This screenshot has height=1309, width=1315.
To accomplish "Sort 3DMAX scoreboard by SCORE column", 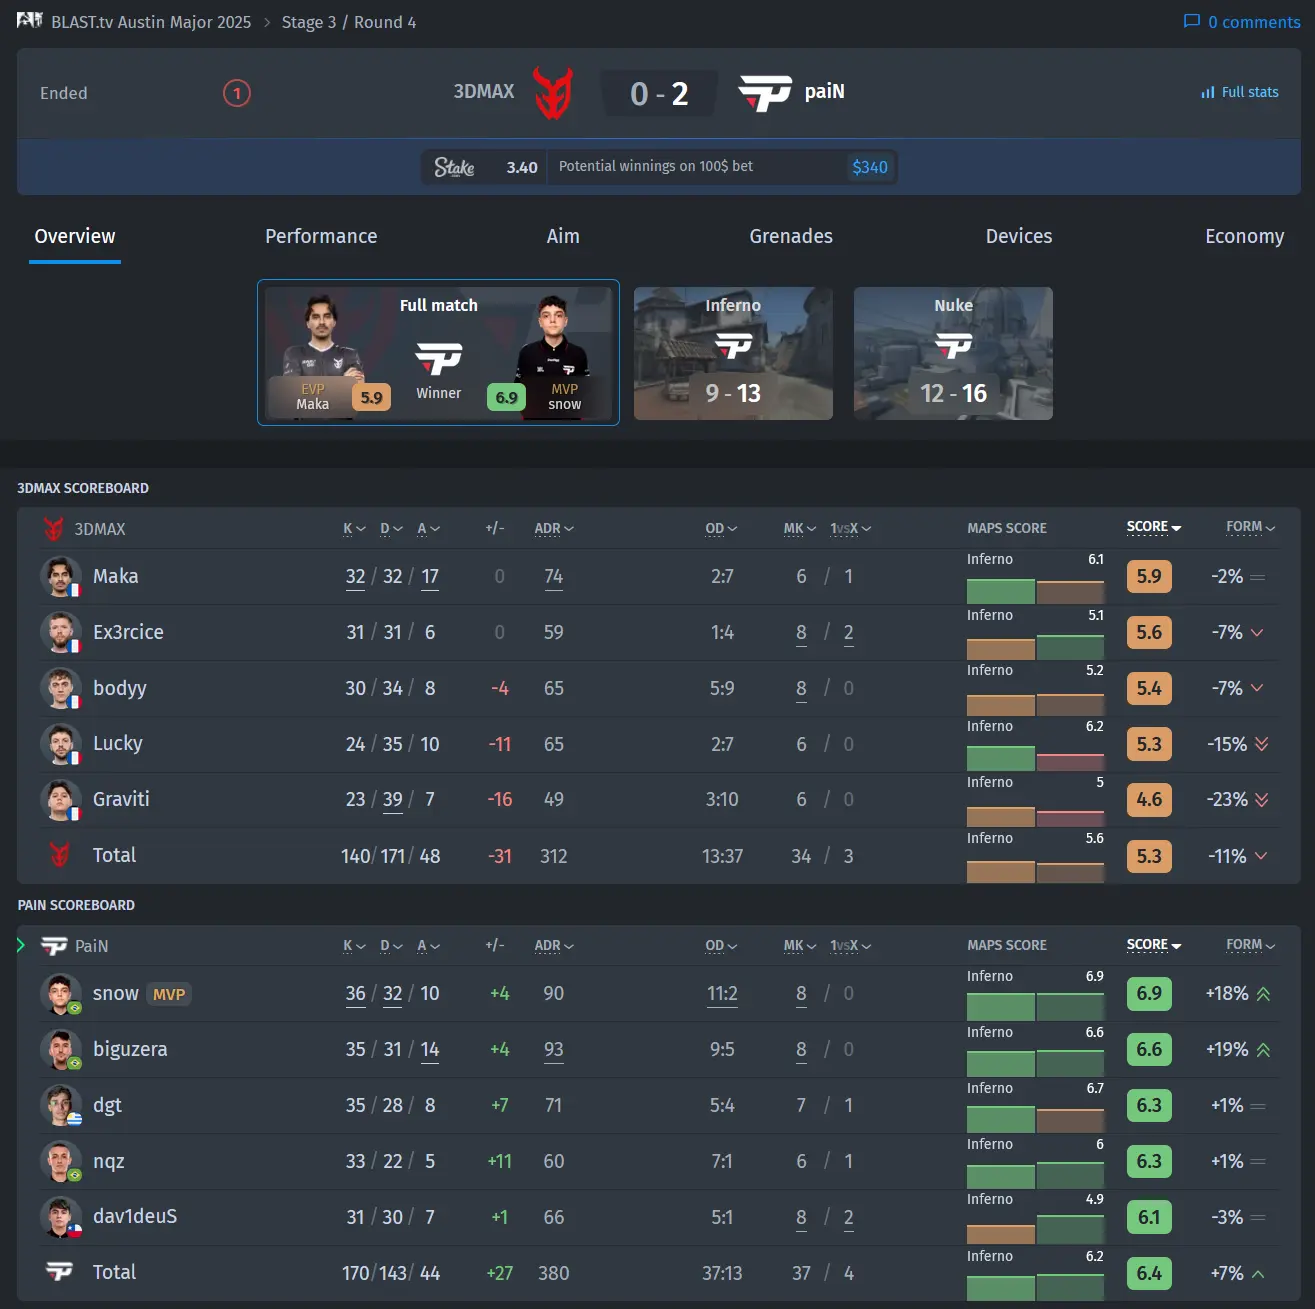I will [1154, 527].
